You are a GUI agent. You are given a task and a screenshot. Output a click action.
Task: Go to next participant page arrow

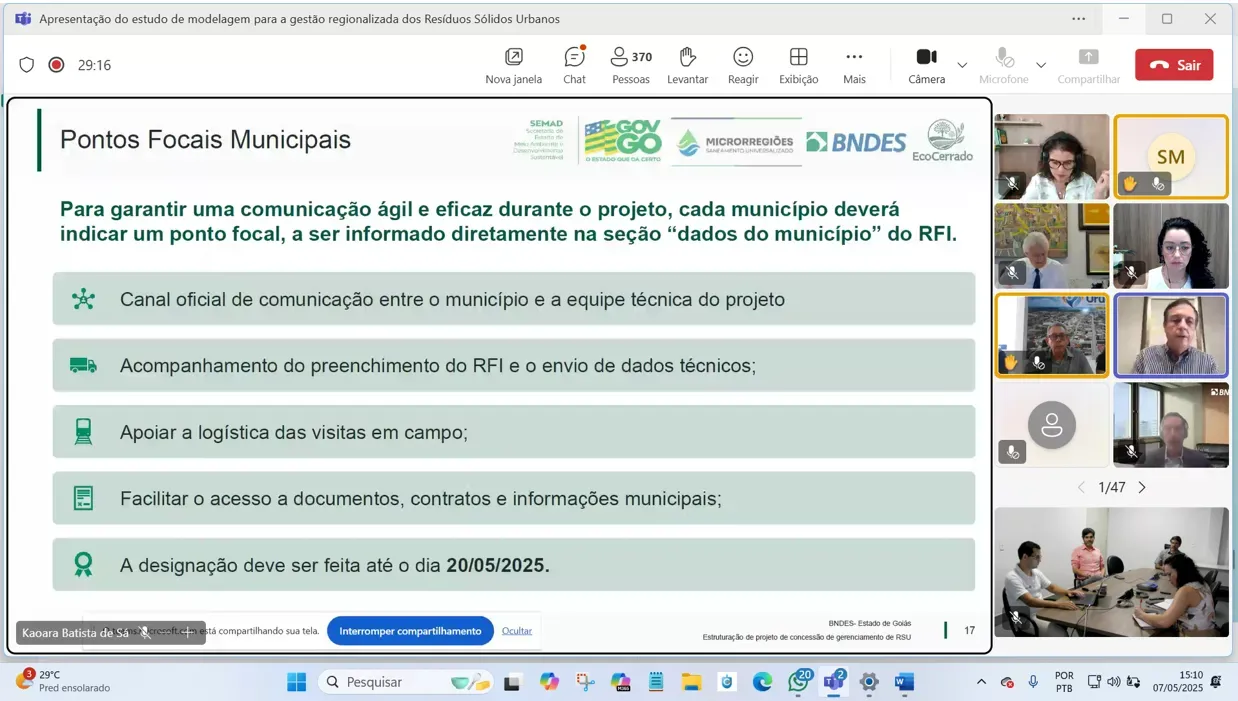click(1142, 488)
